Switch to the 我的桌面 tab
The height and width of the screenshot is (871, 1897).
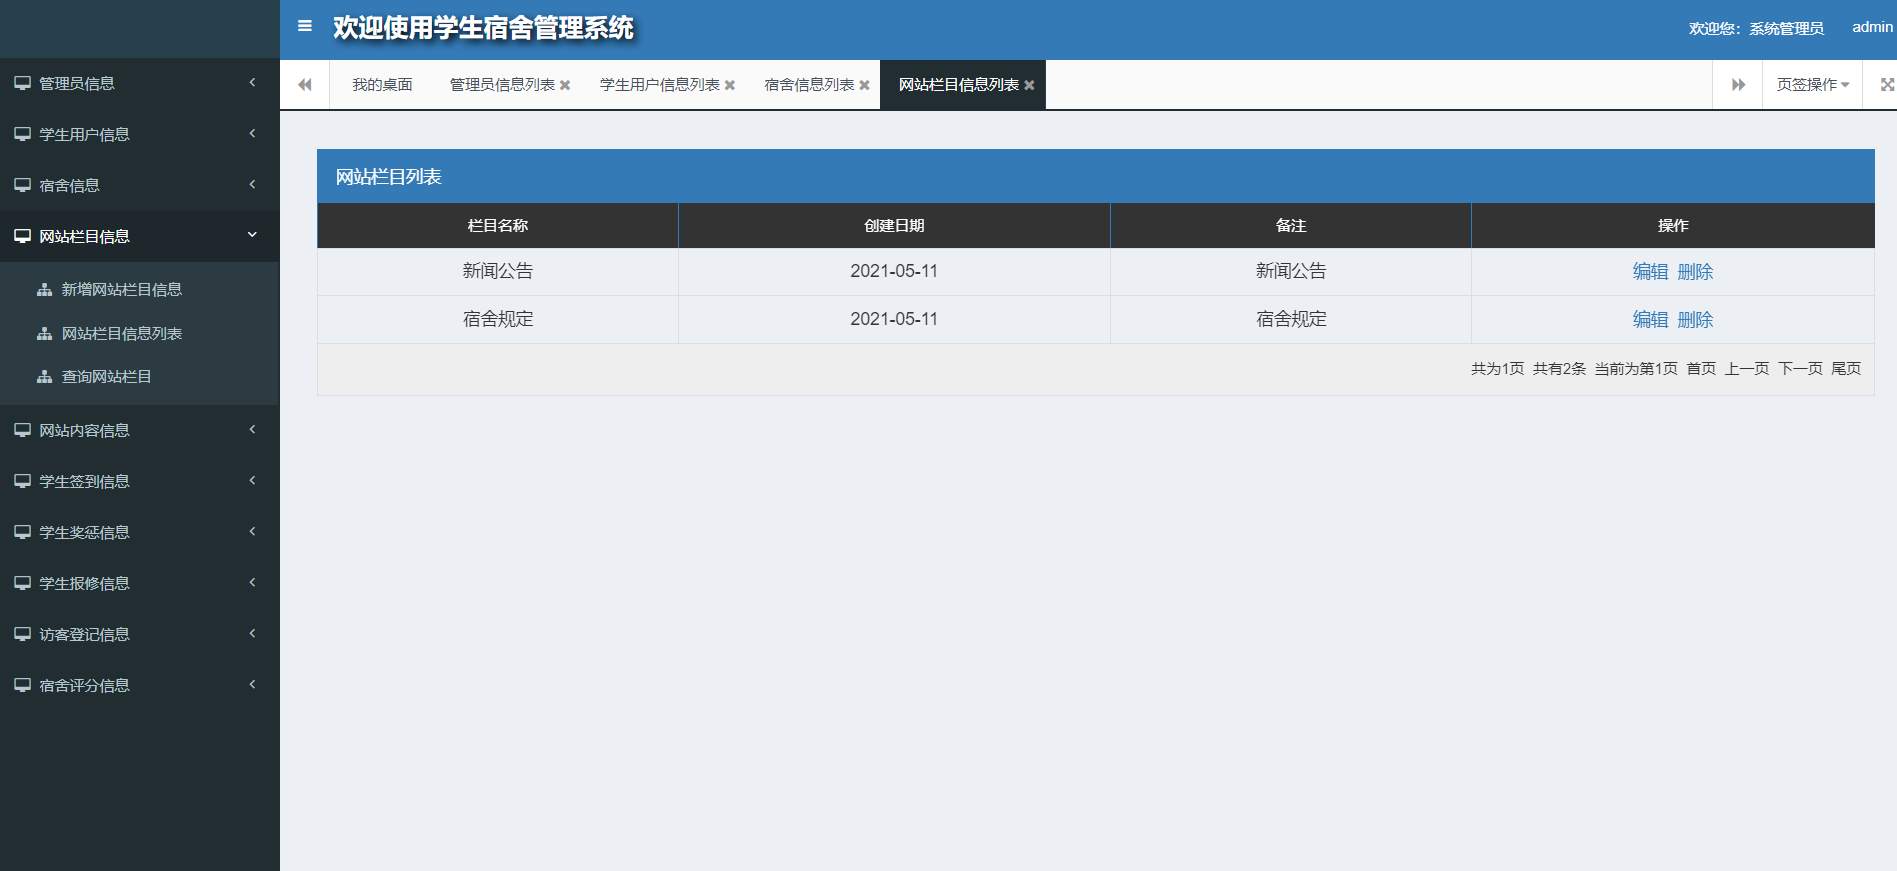(382, 85)
